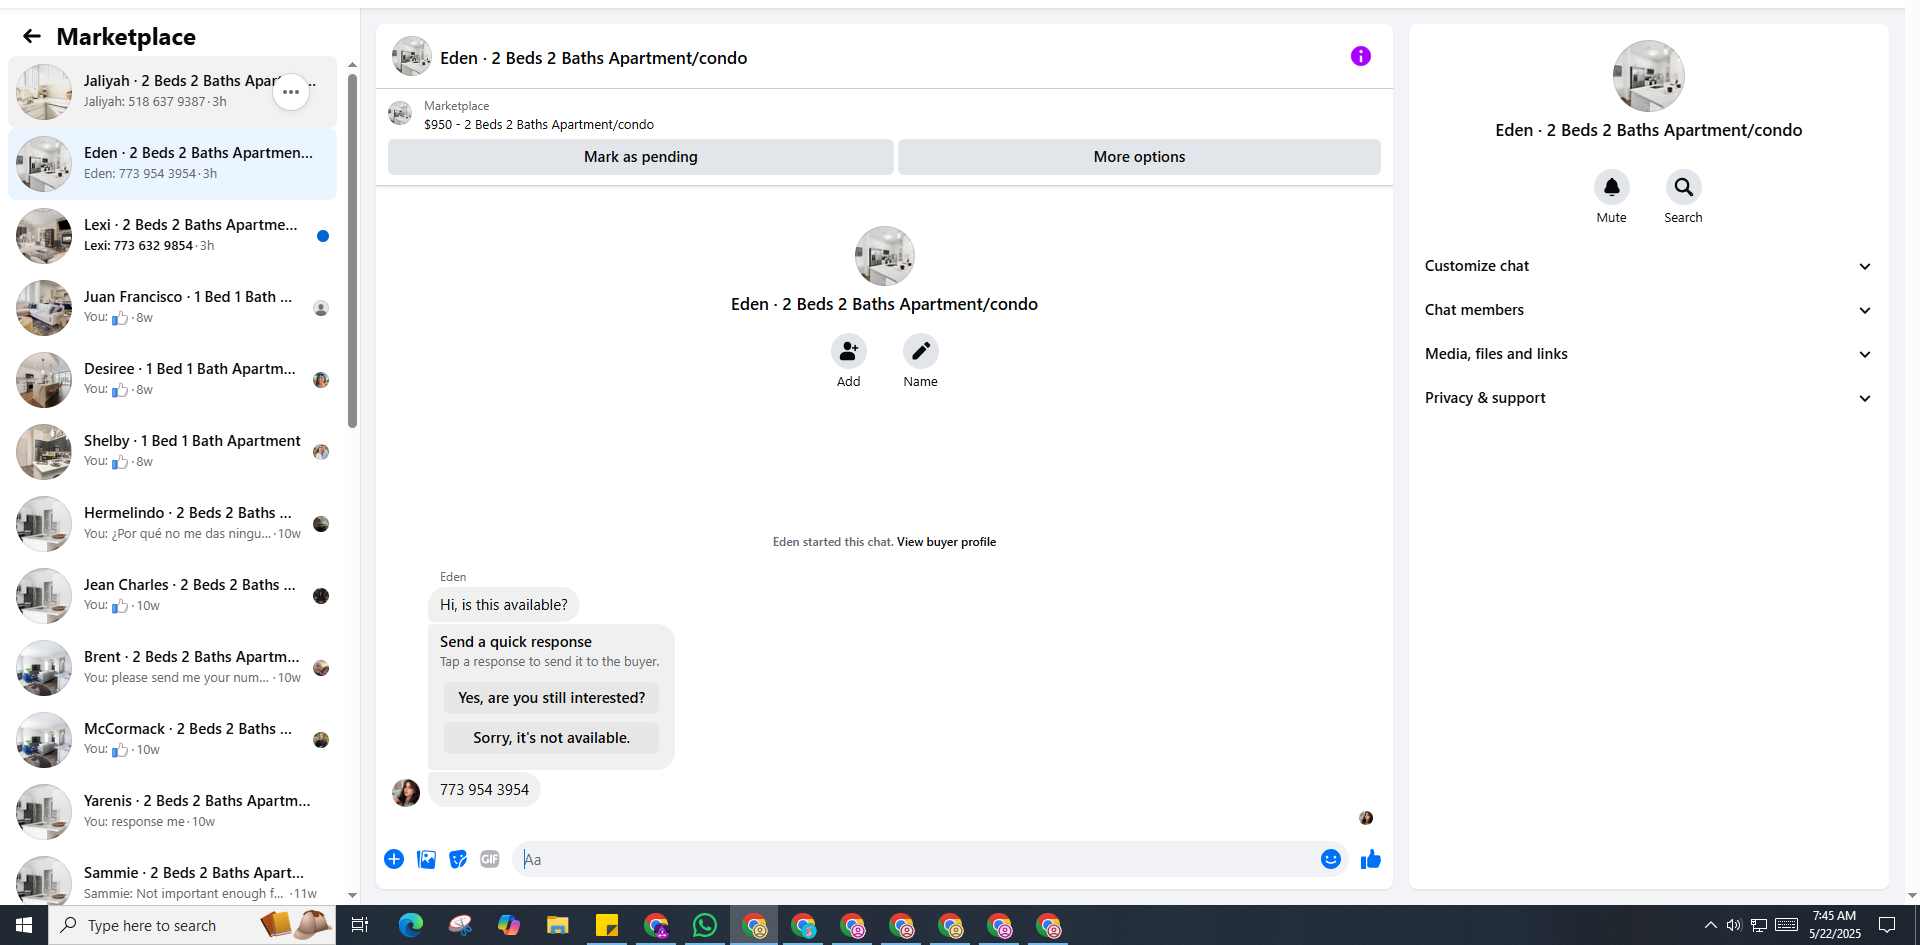Open more actions plus icon in composer
Screen dimensions: 1920x945
pos(394,859)
